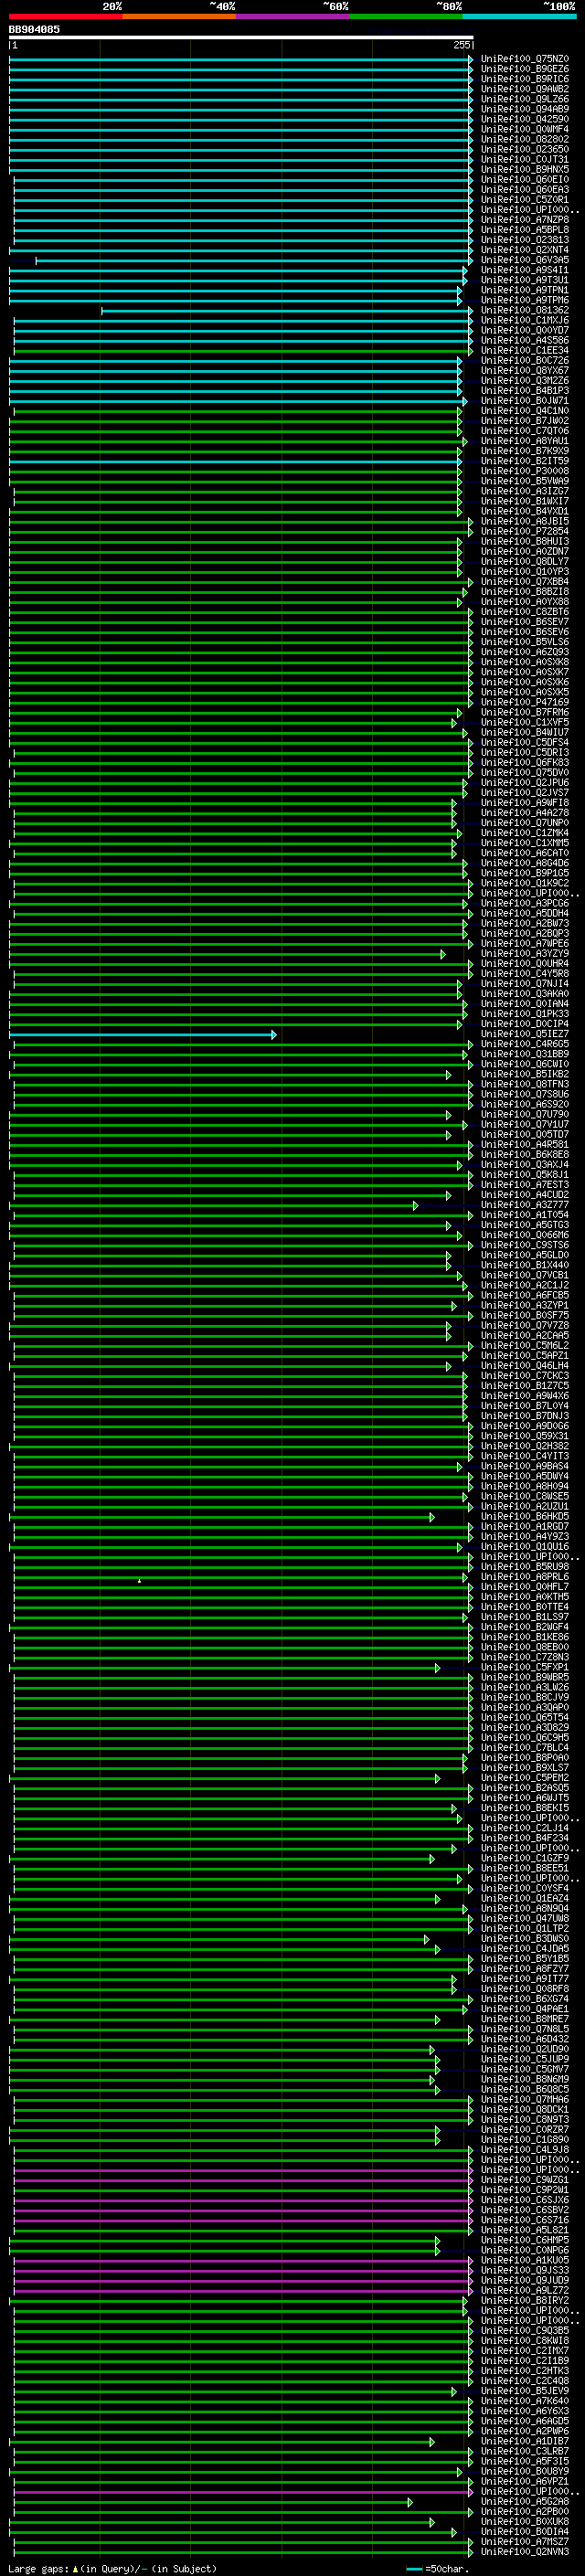The height and width of the screenshot is (2576, 585).
Task: Click the UniRef100_Q9JUD9 label
Action: [x=524, y=2281]
